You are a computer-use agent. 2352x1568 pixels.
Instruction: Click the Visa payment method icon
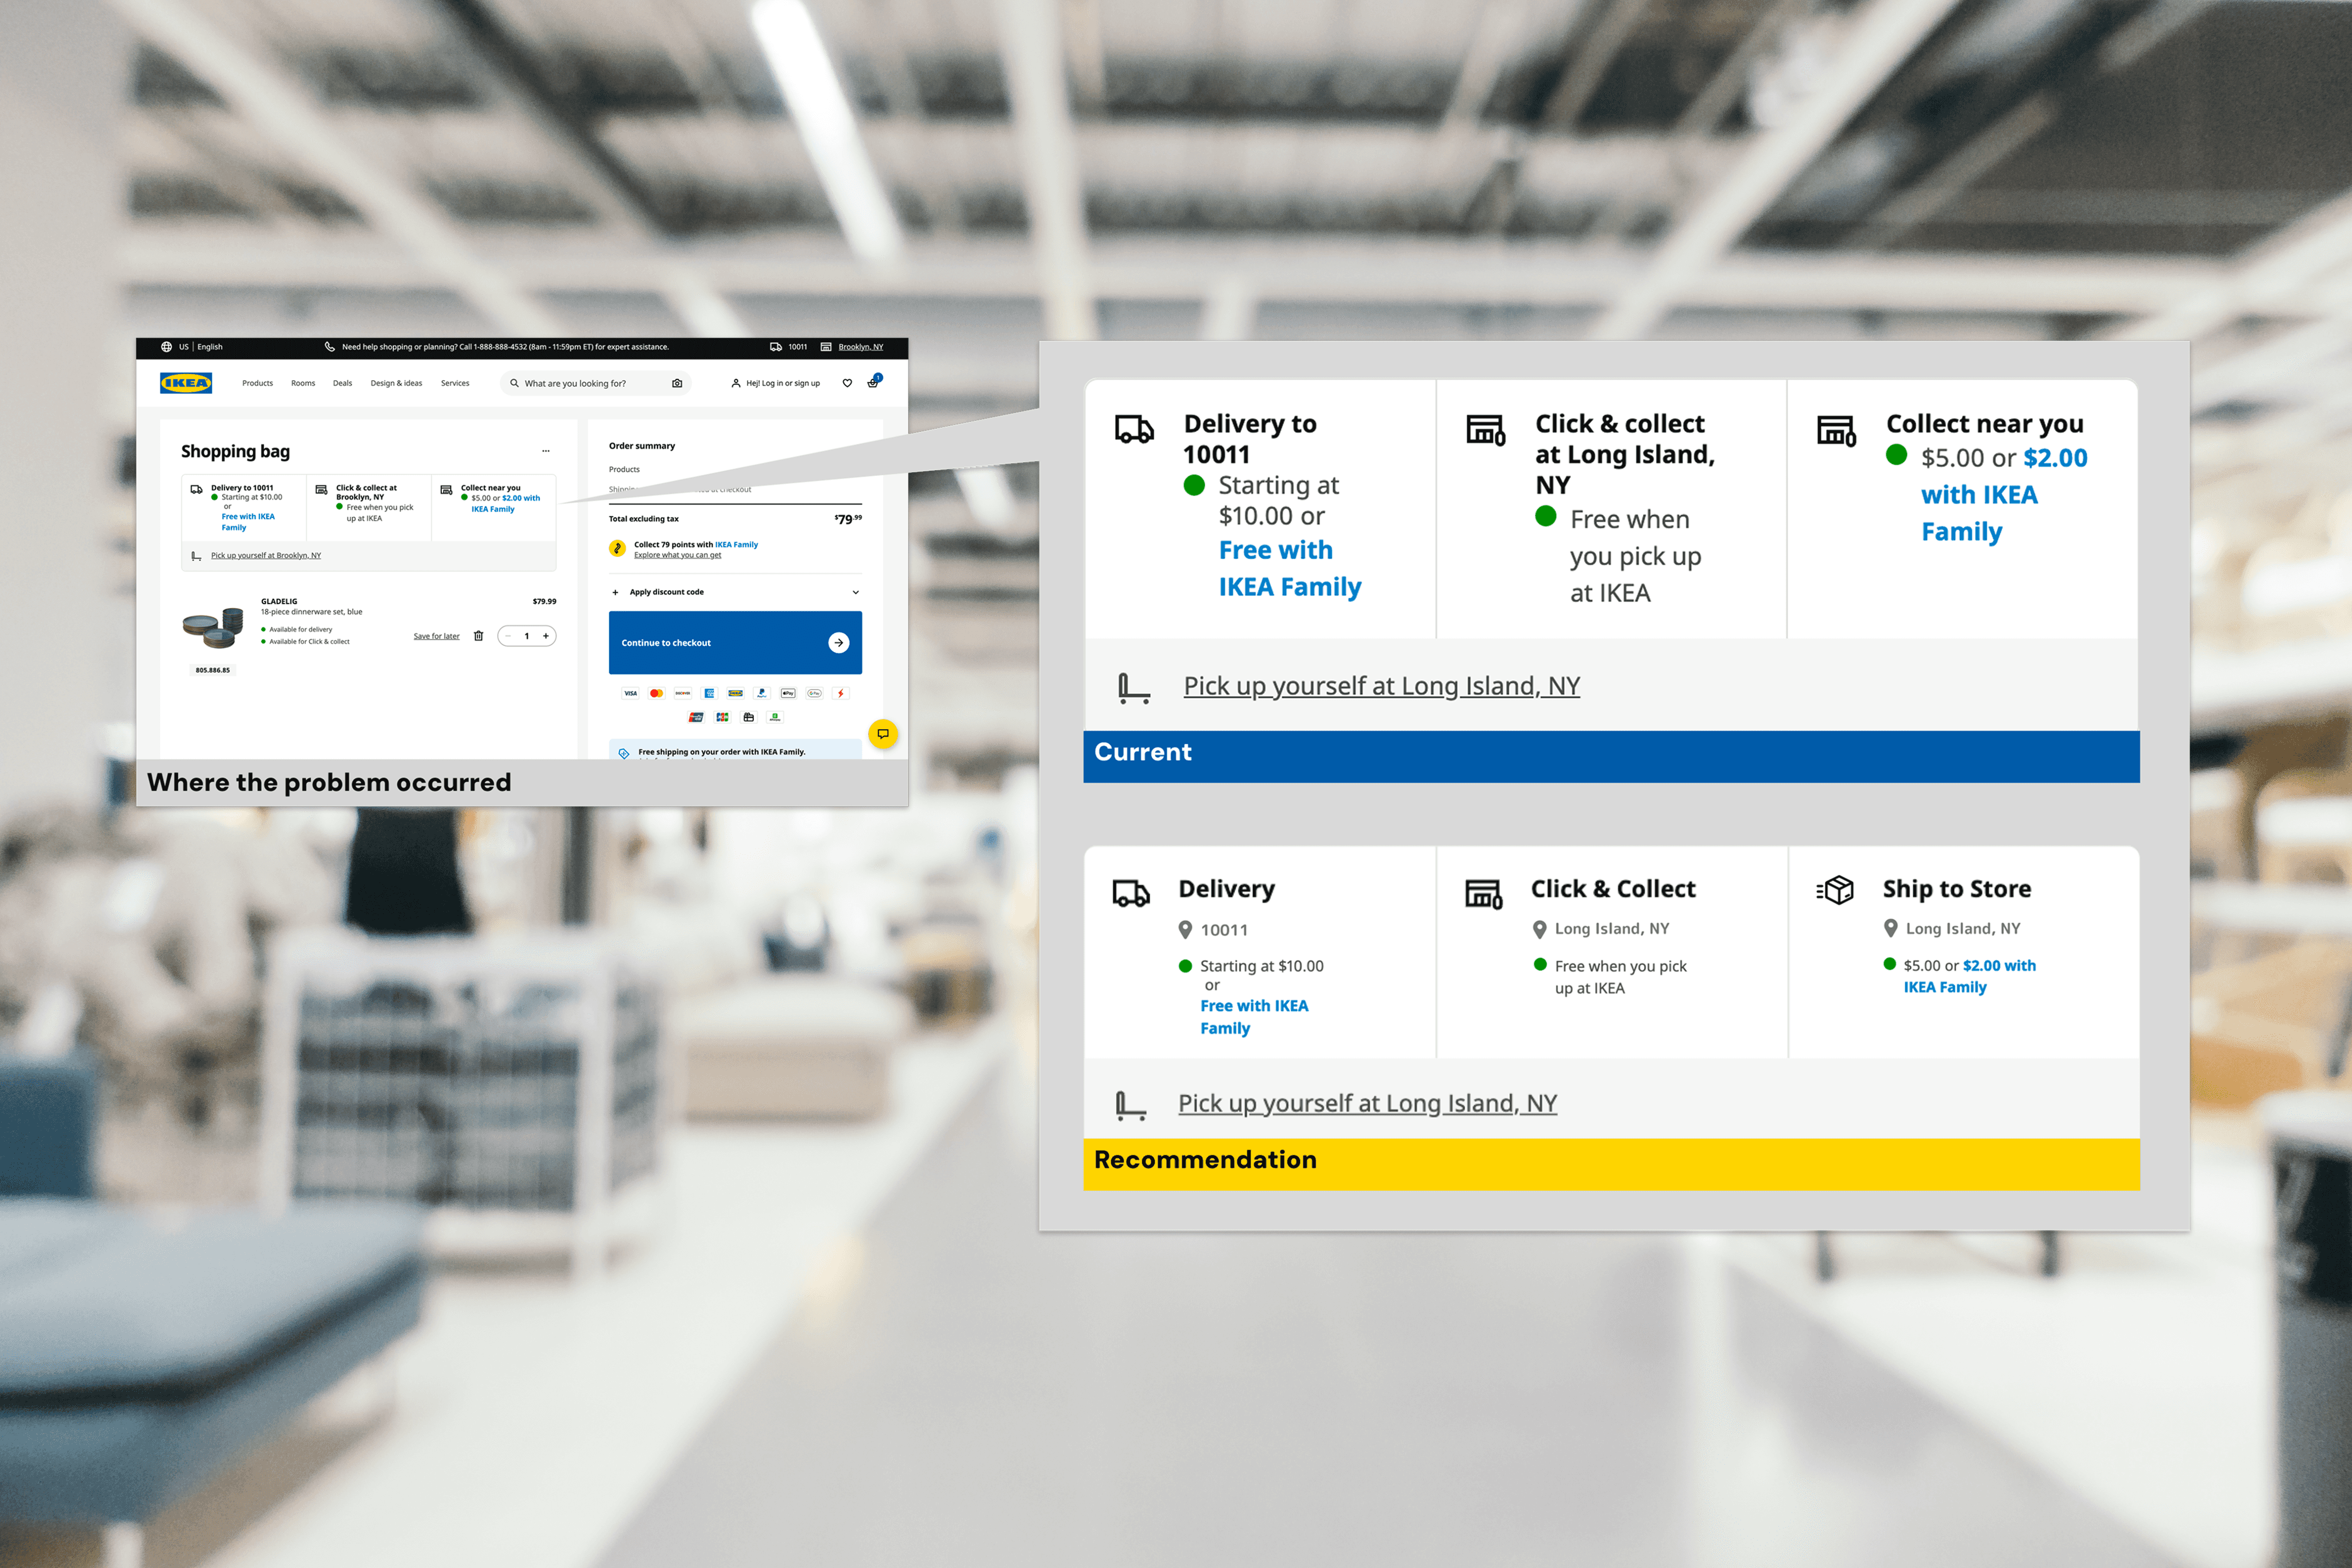[630, 694]
